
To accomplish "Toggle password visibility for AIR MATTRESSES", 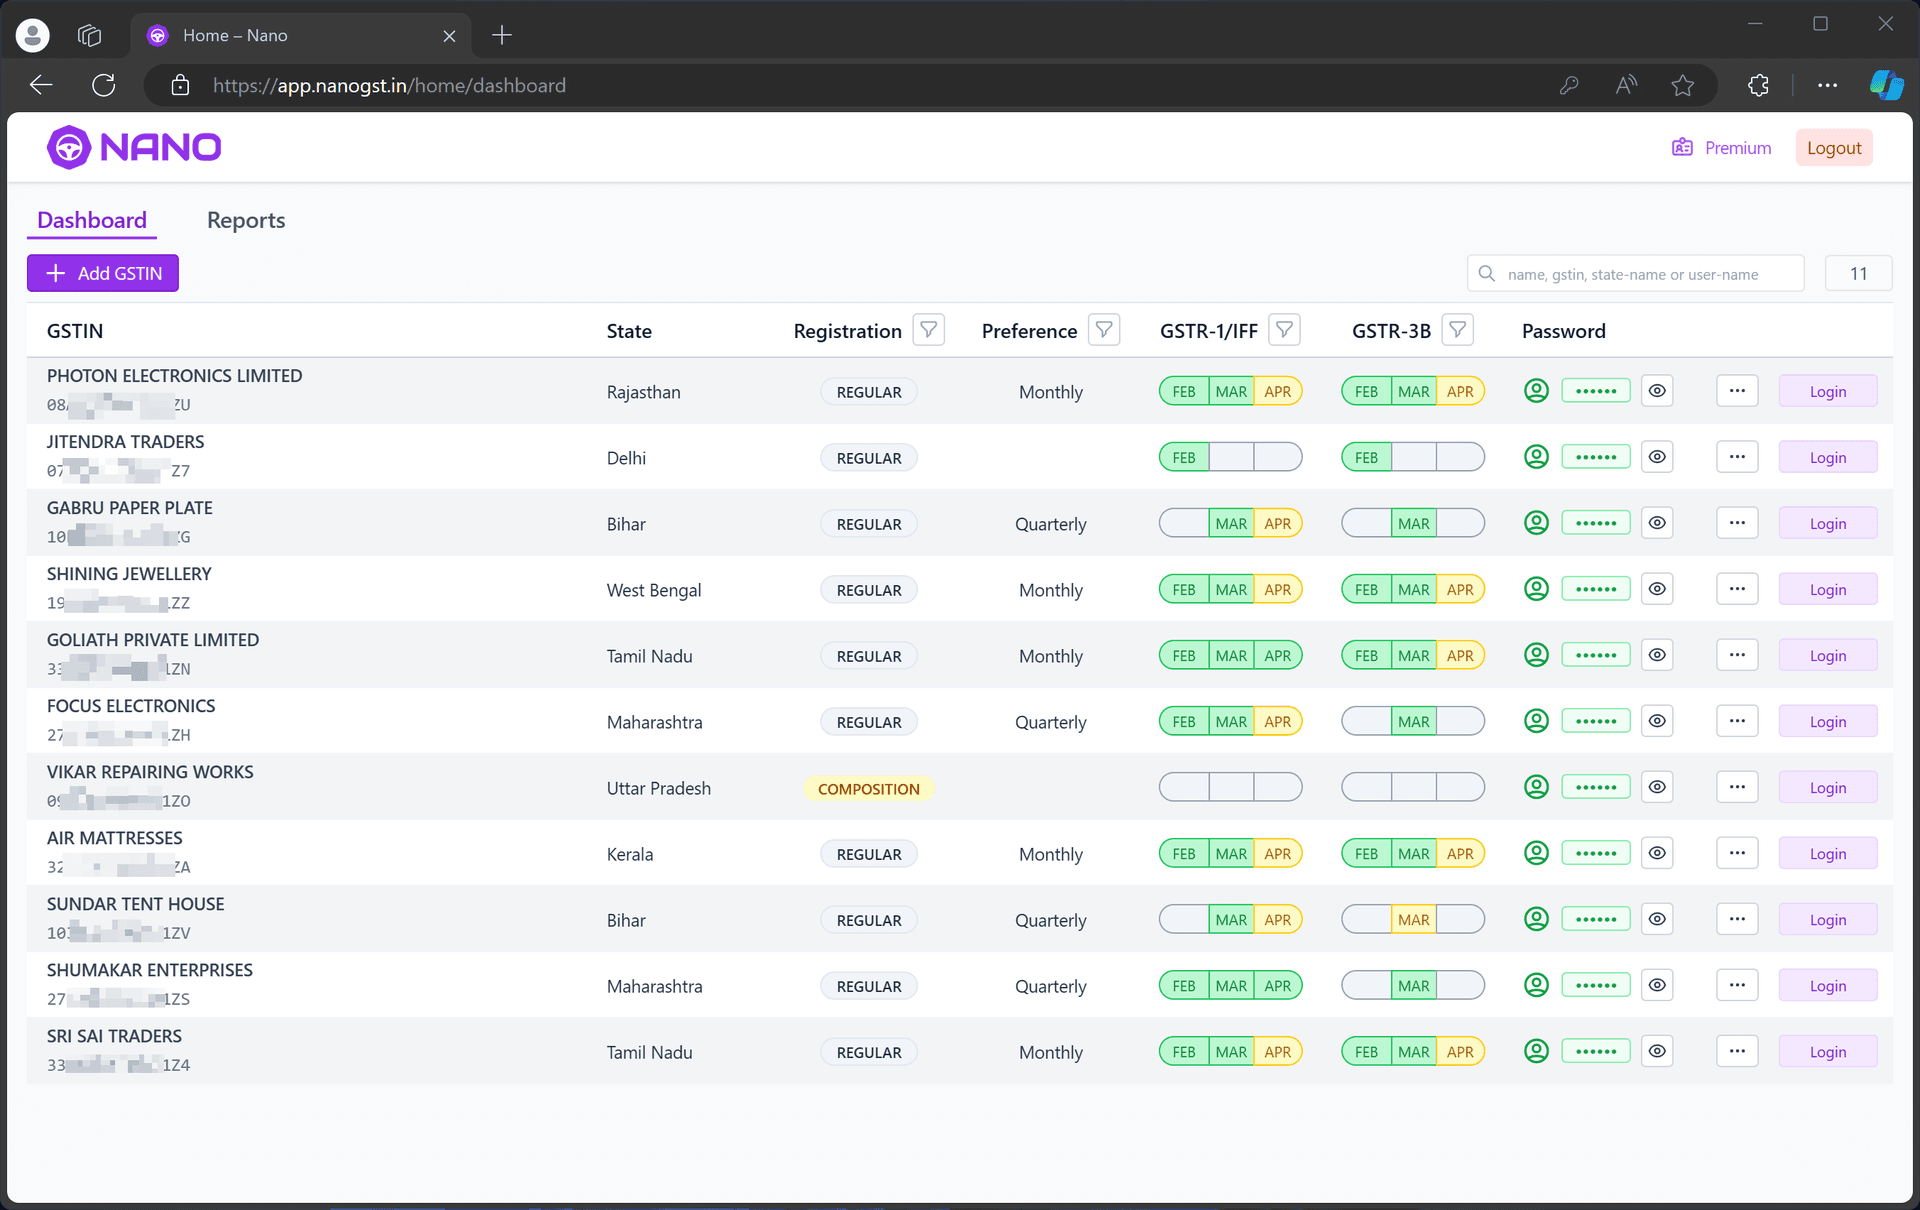I will (1657, 853).
